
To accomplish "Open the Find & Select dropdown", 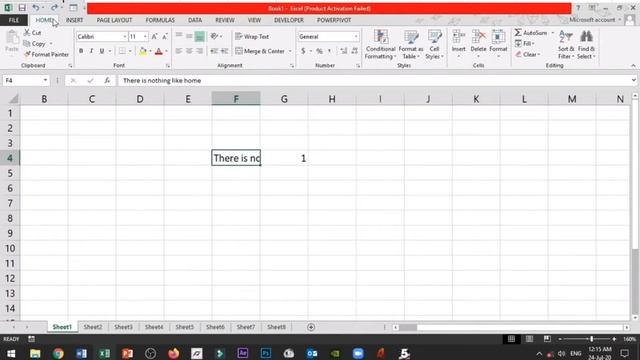I will tap(587, 45).
